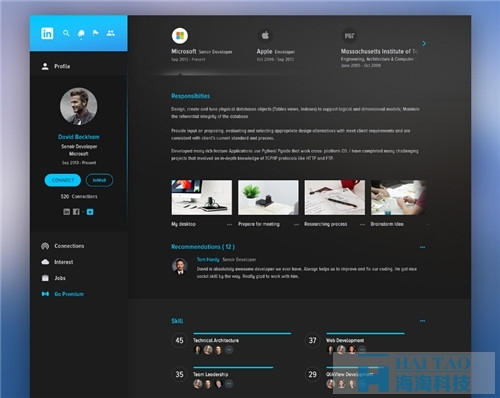
Task: Open Recommendations section more options dots
Action: click(422, 247)
